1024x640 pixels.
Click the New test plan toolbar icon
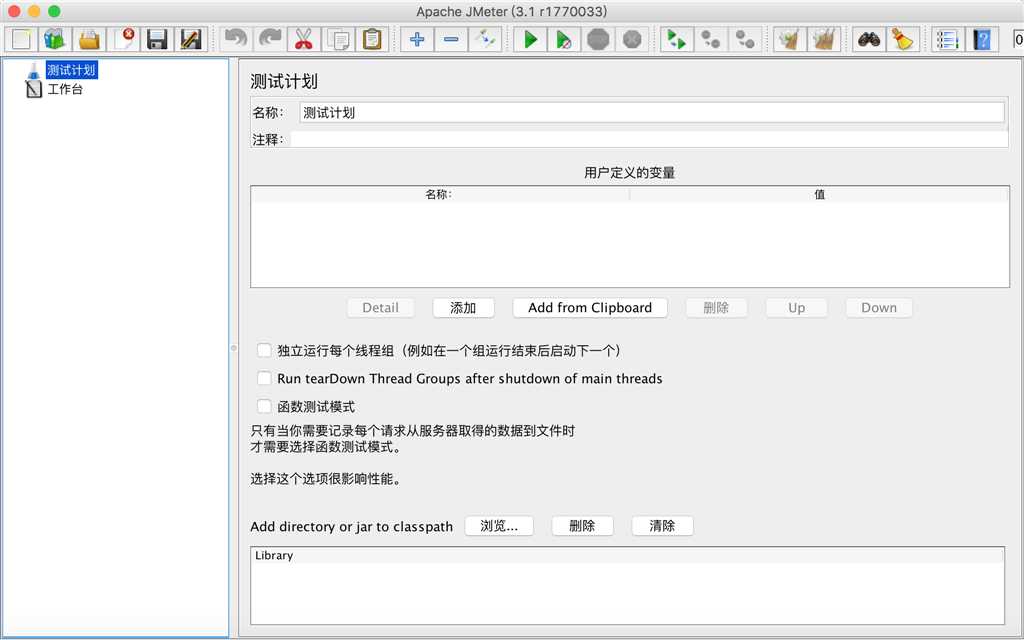click(21, 39)
